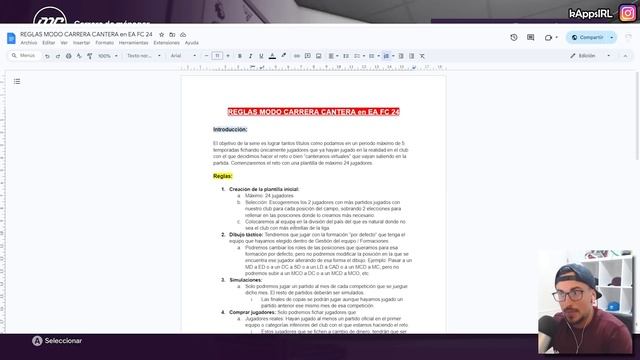Click the line and paragraph spacing icon
This screenshot has height=360, width=640.
click(x=346, y=56)
